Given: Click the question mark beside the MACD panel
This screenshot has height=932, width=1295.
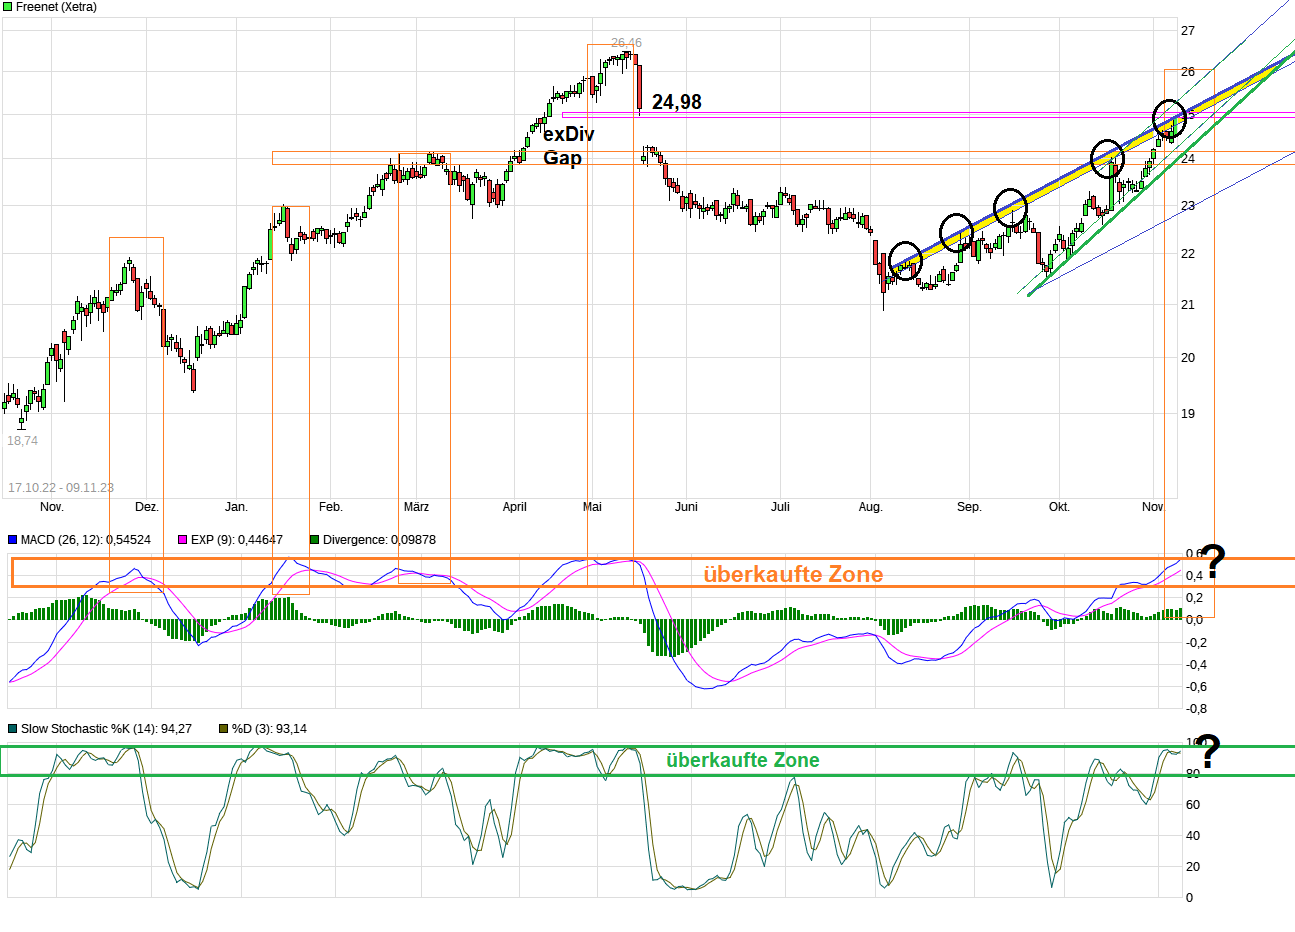Looking at the screenshot, I should pyautogui.click(x=1212, y=562).
